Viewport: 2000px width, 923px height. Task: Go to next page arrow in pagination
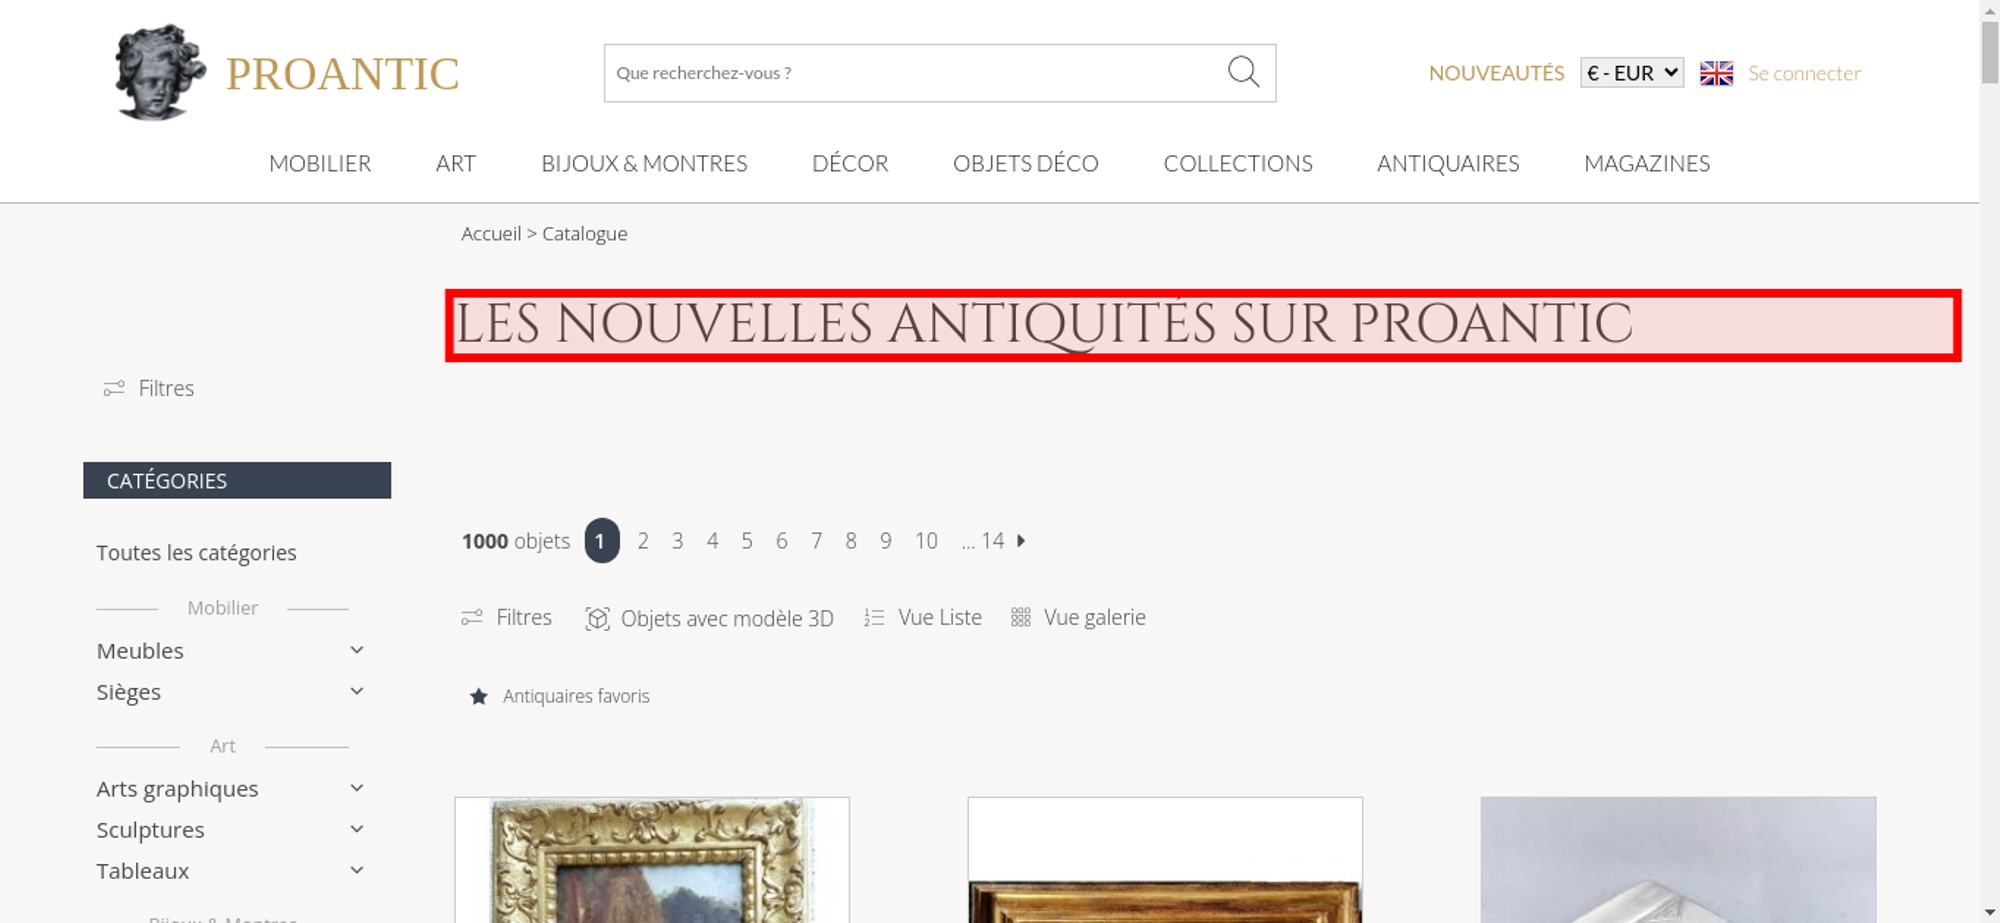tap(1021, 541)
